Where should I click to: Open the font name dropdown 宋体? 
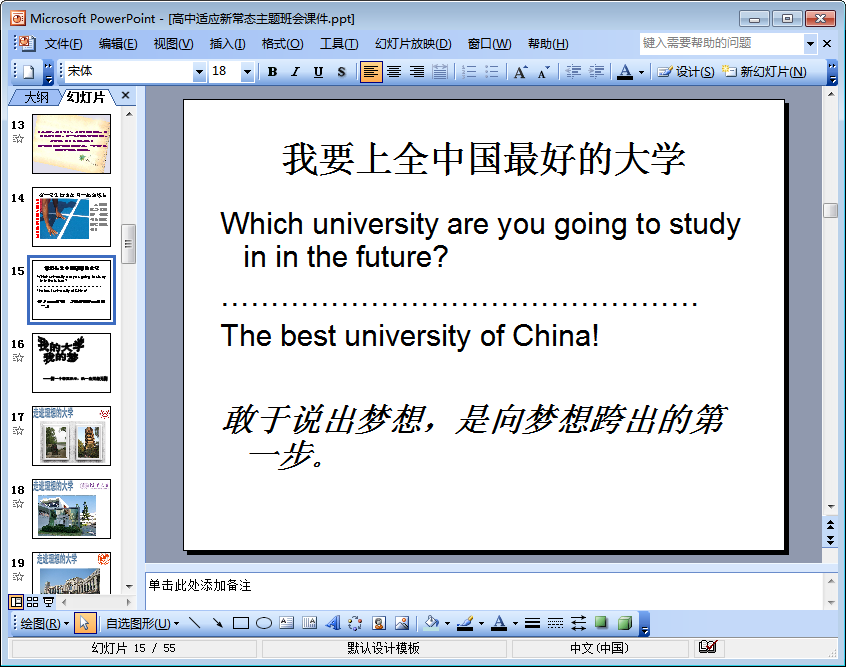[199, 72]
